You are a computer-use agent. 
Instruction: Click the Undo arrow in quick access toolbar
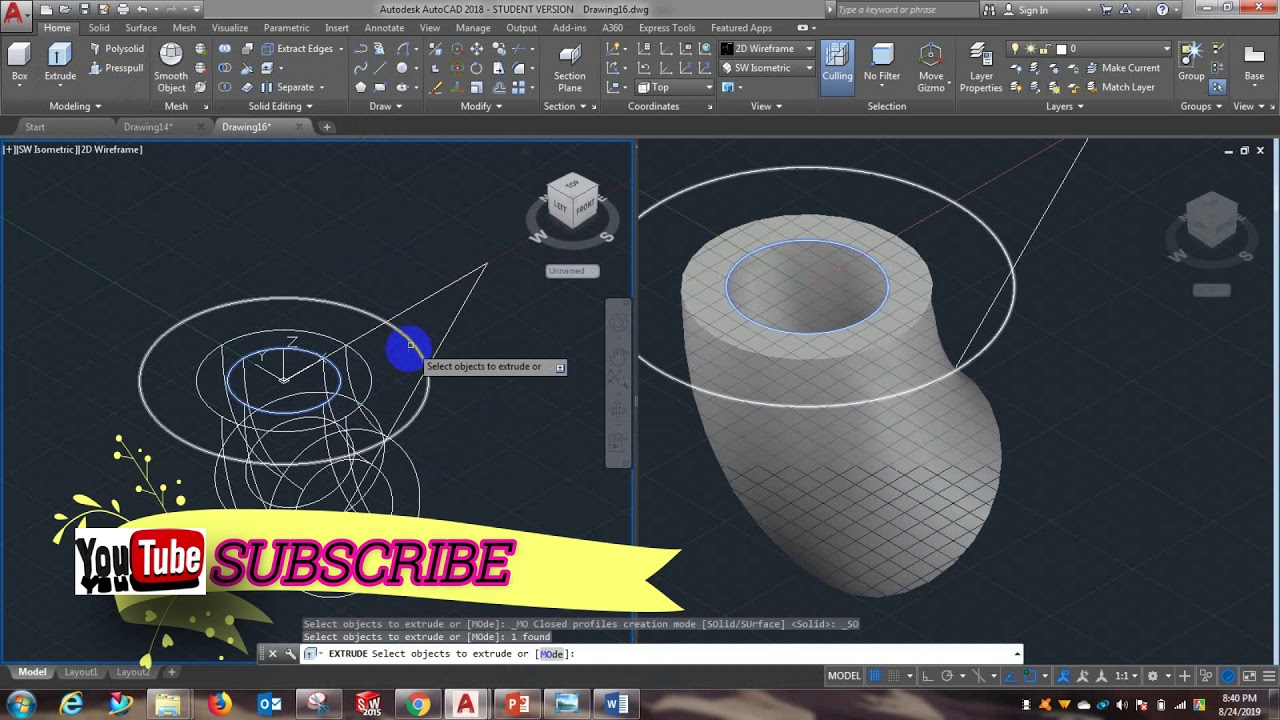click(142, 10)
